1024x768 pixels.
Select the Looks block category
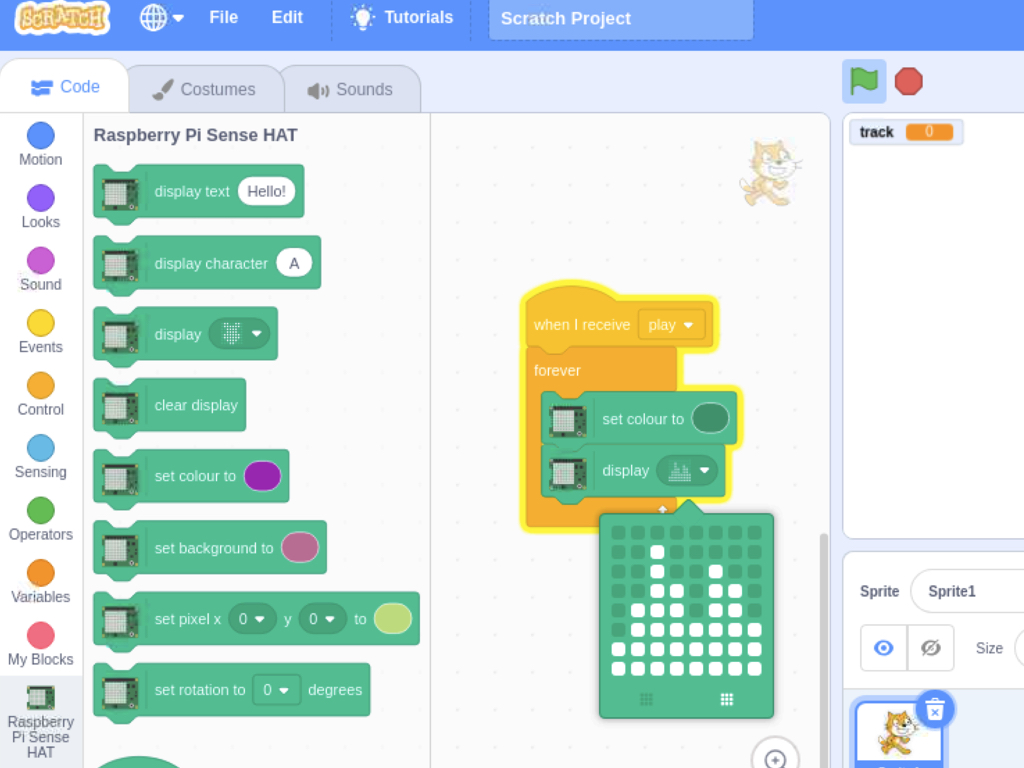pos(40,207)
